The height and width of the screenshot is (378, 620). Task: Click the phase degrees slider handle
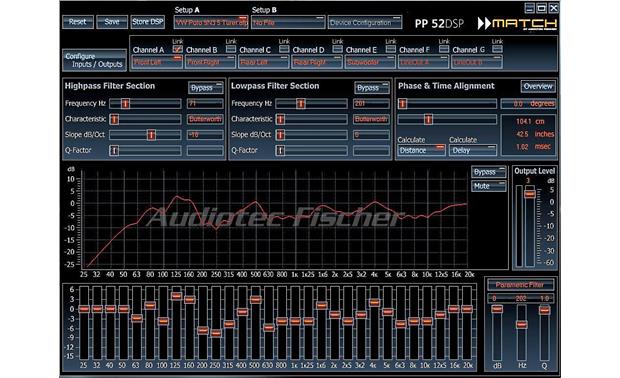click(x=403, y=104)
